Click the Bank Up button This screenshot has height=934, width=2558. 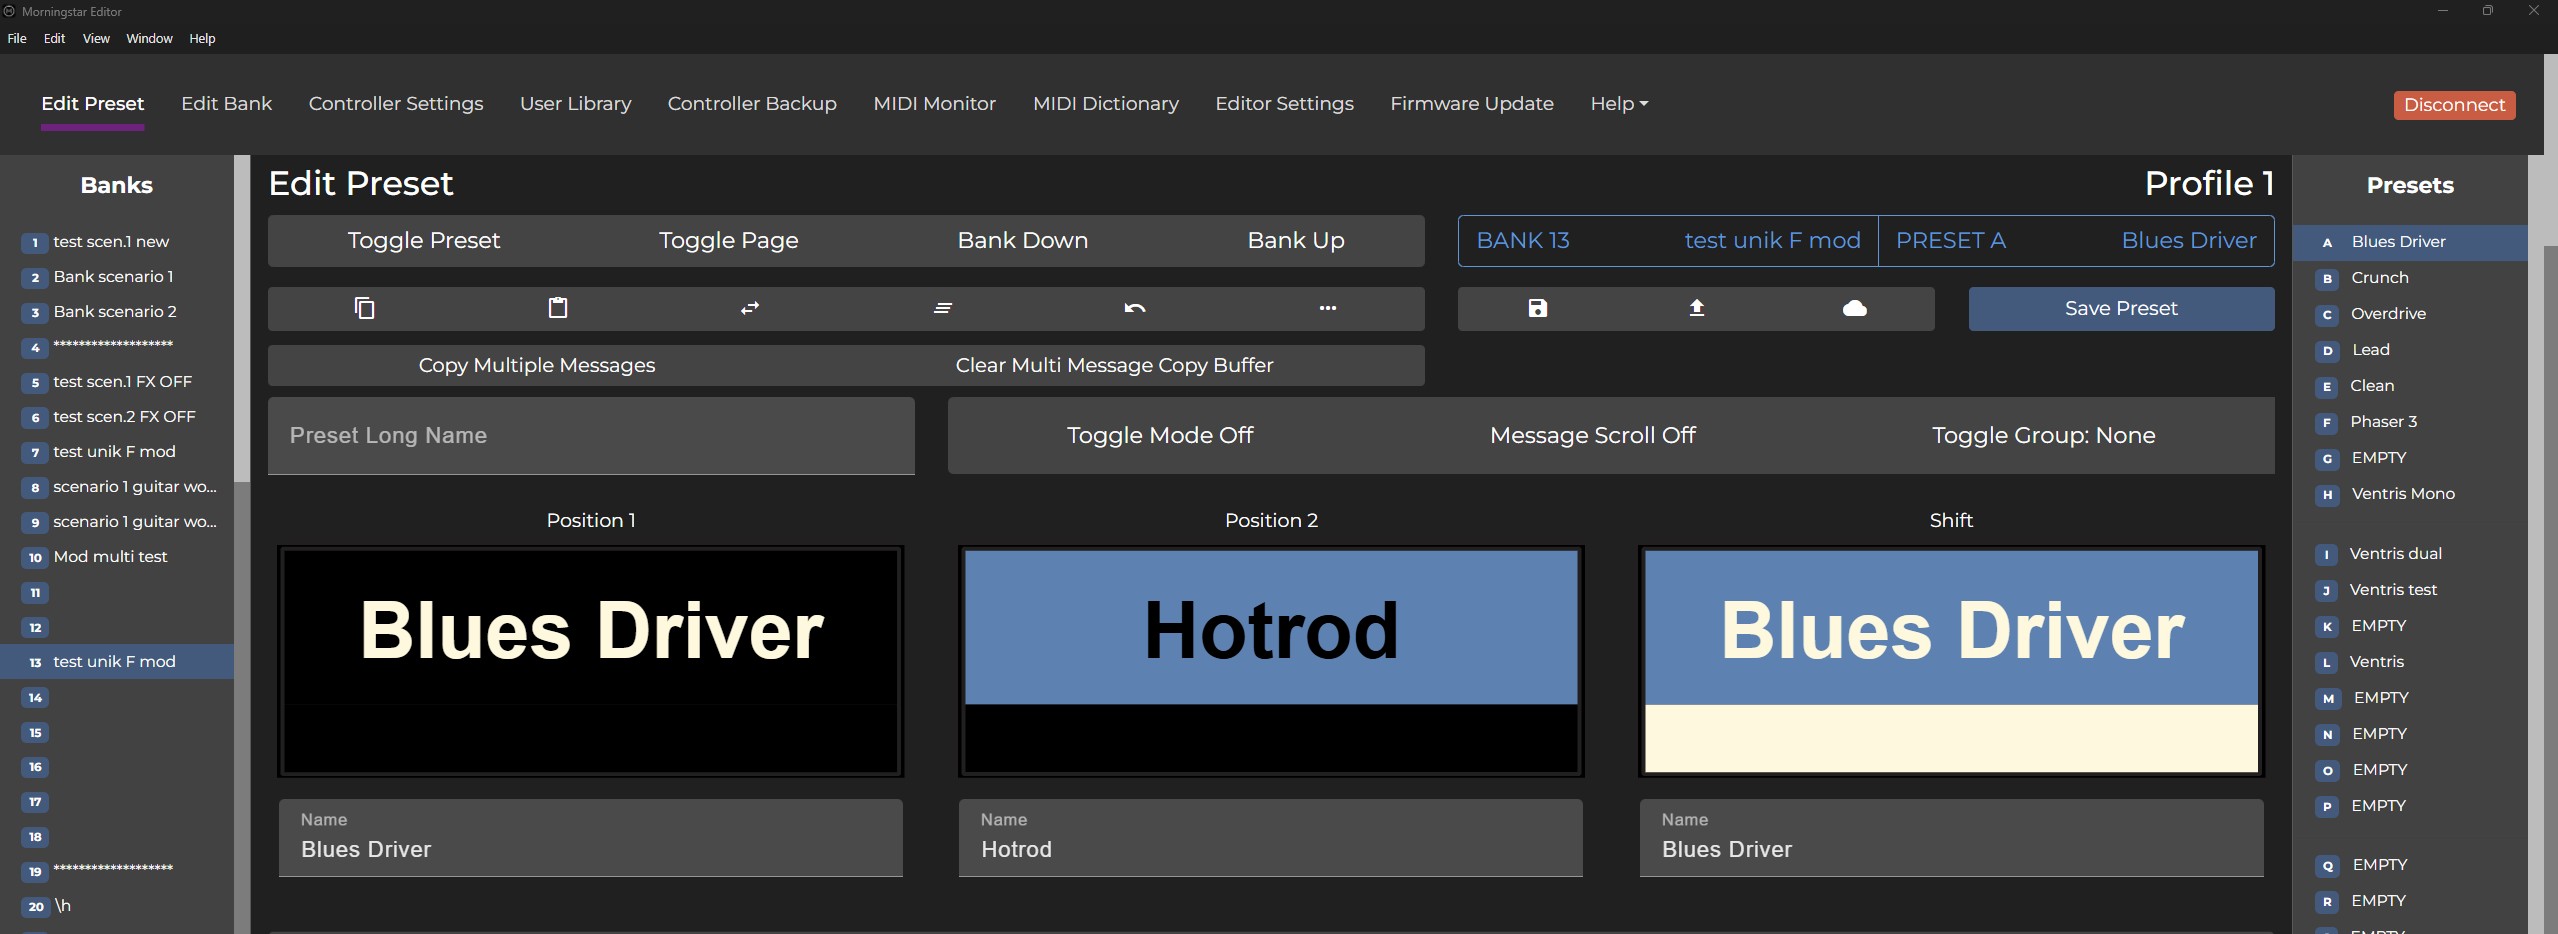(1296, 241)
